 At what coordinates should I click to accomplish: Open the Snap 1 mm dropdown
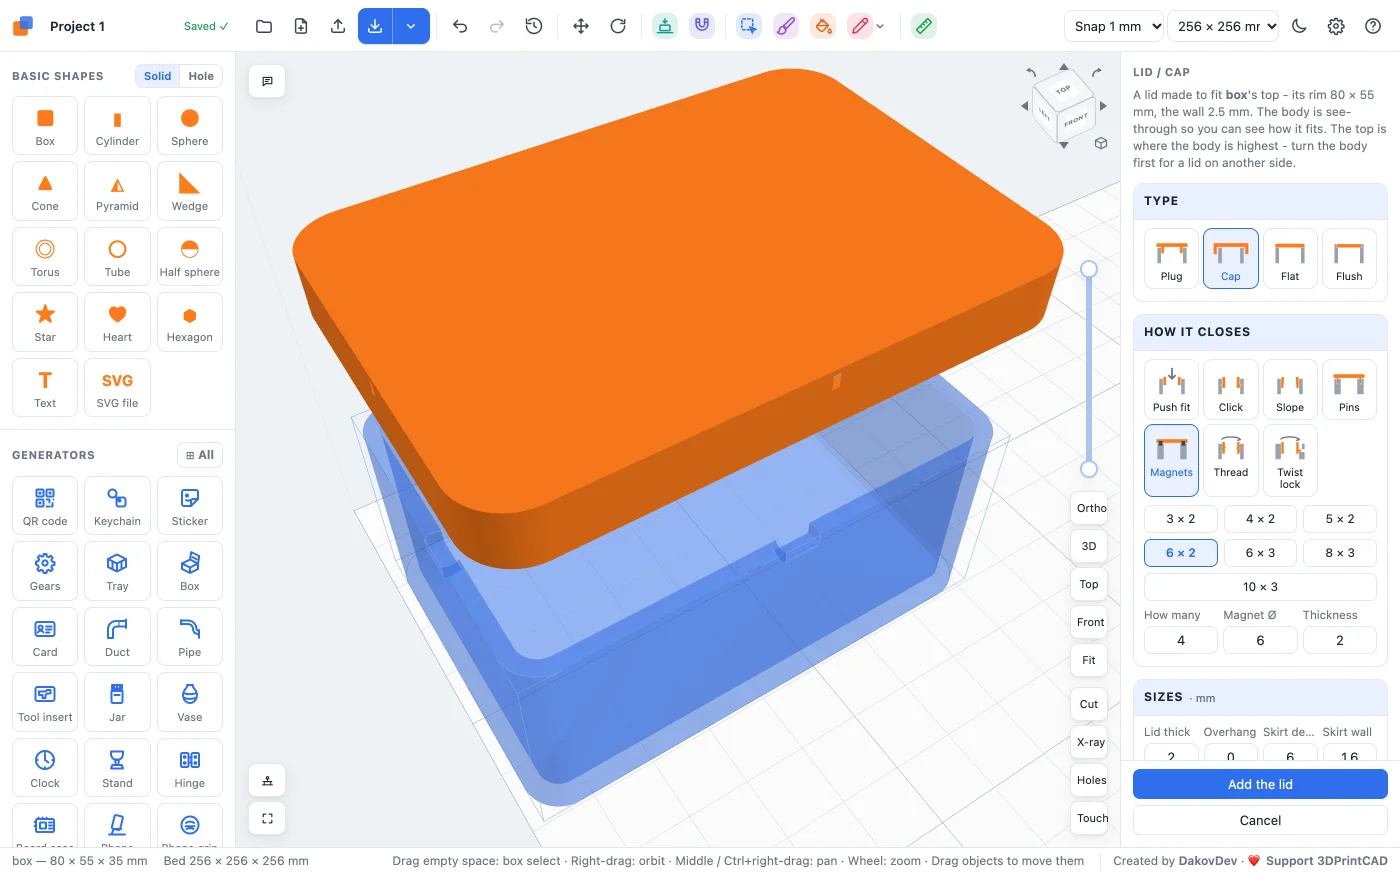[1115, 26]
